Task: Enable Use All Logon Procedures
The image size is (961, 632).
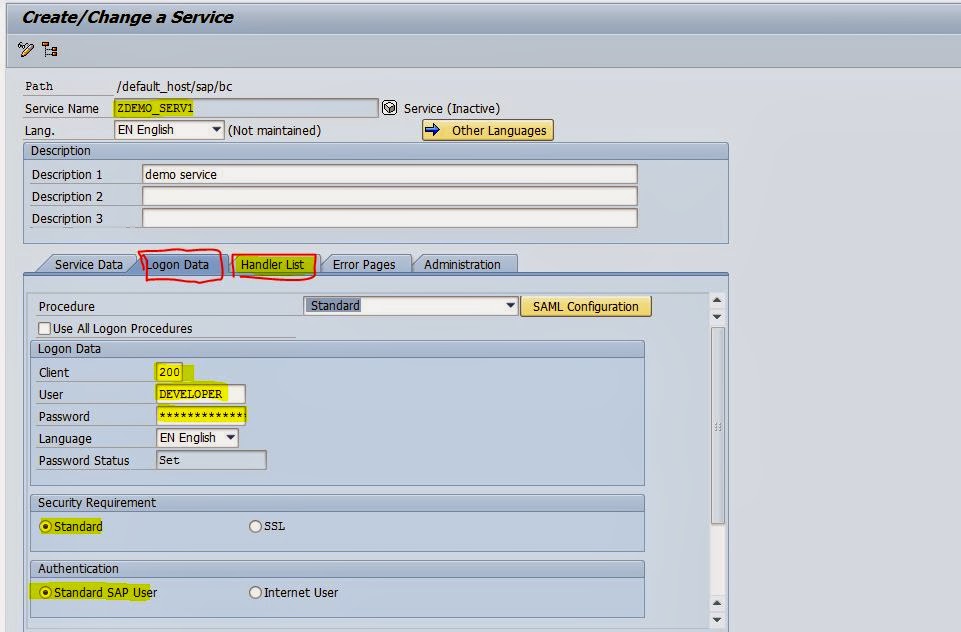Action: coord(44,328)
